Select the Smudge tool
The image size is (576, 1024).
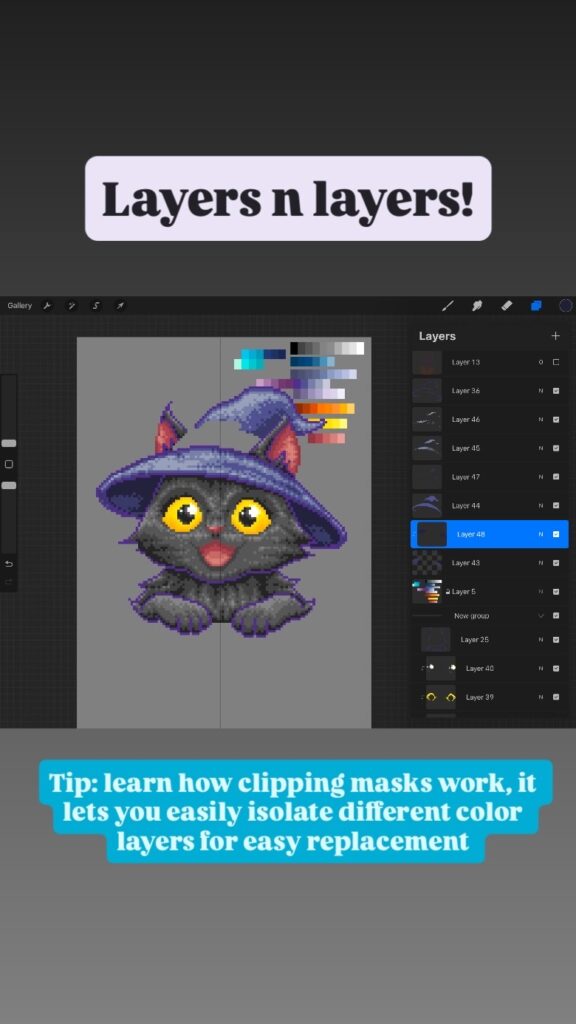[477, 306]
